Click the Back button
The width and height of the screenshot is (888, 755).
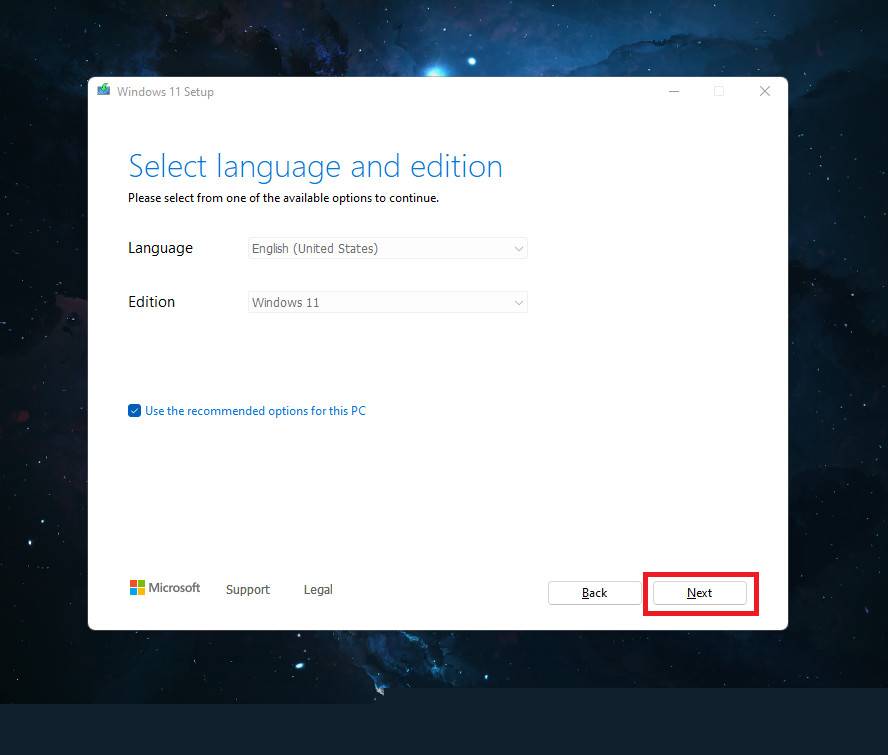click(595, 593)
